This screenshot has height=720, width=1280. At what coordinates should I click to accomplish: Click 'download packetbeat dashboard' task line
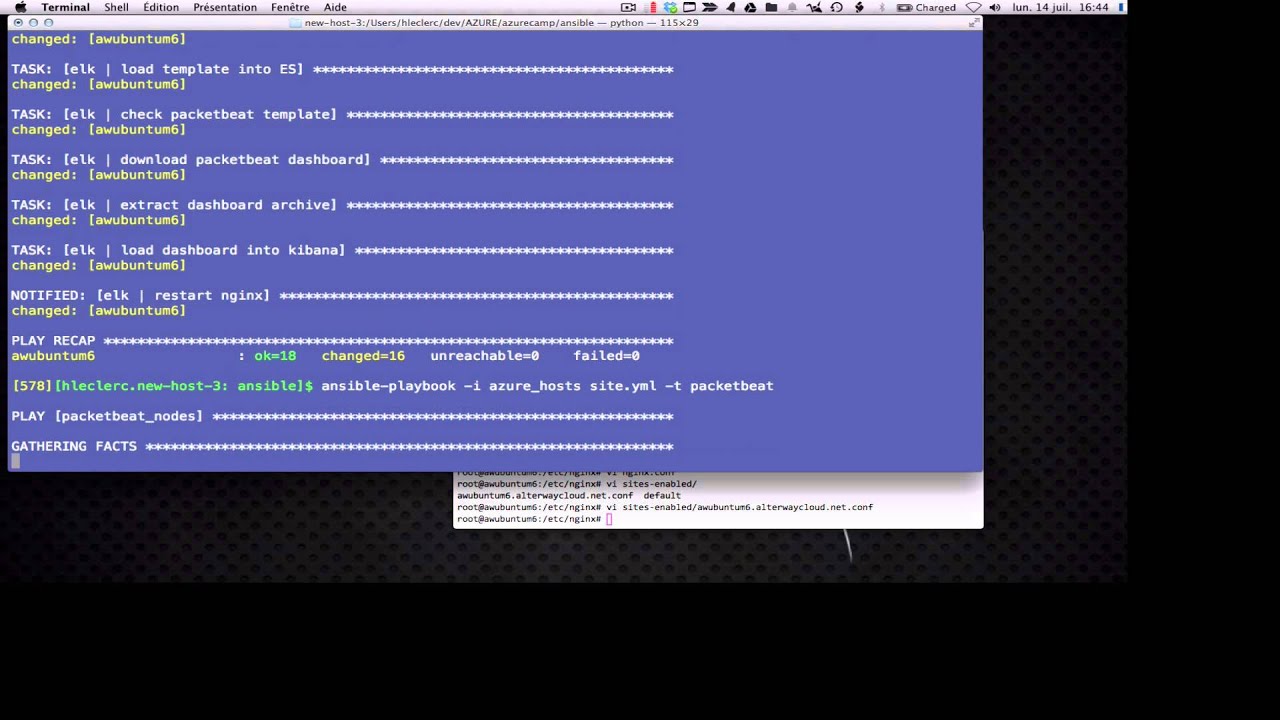[x=342, y=160]
